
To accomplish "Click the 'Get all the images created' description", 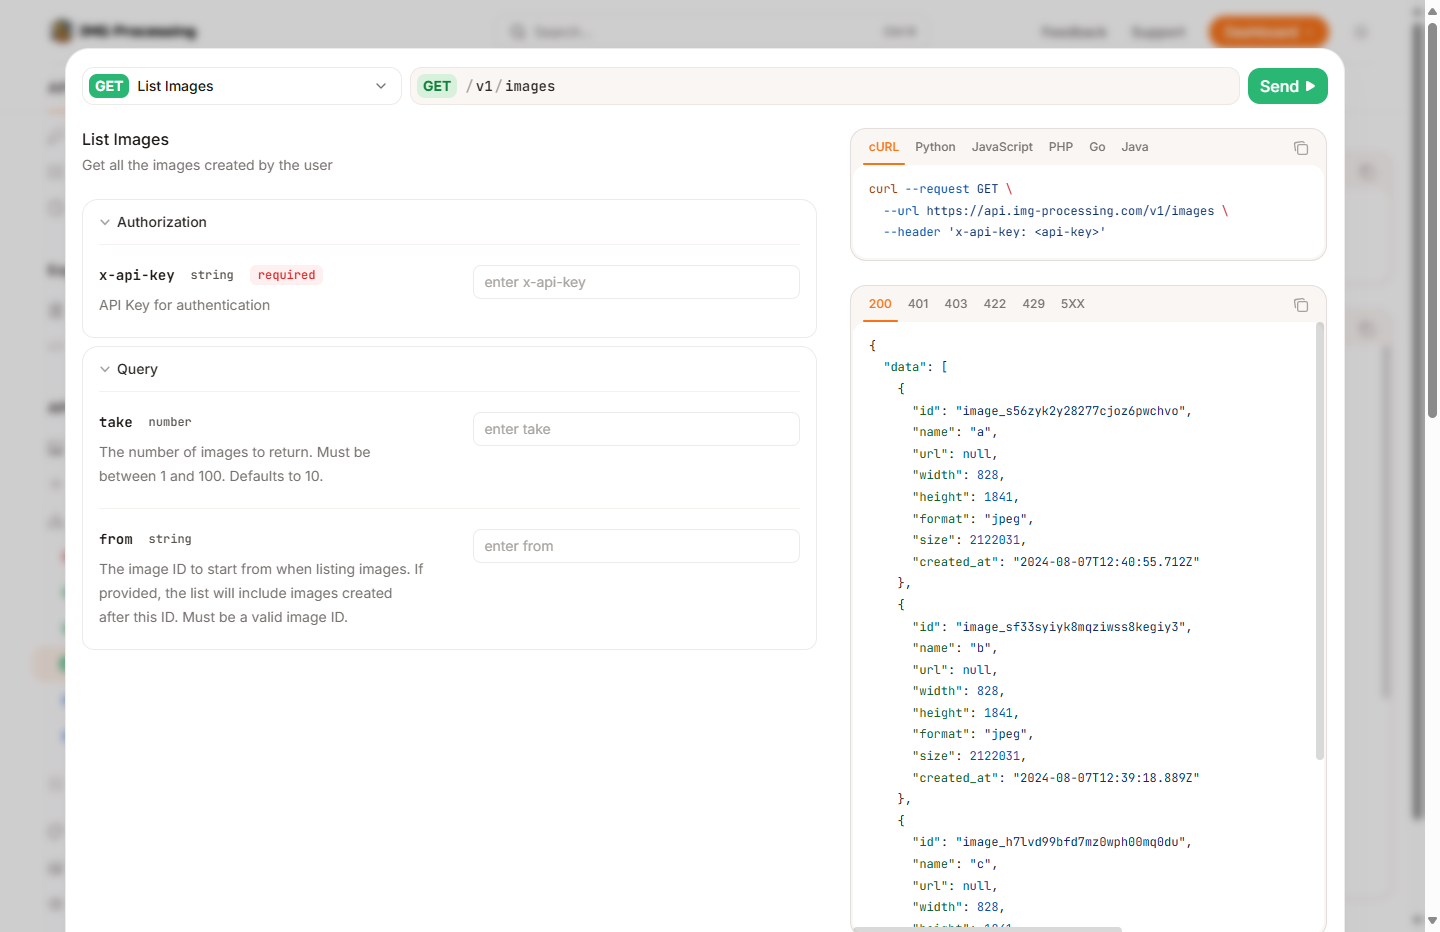I will click(x=207, y=165).
